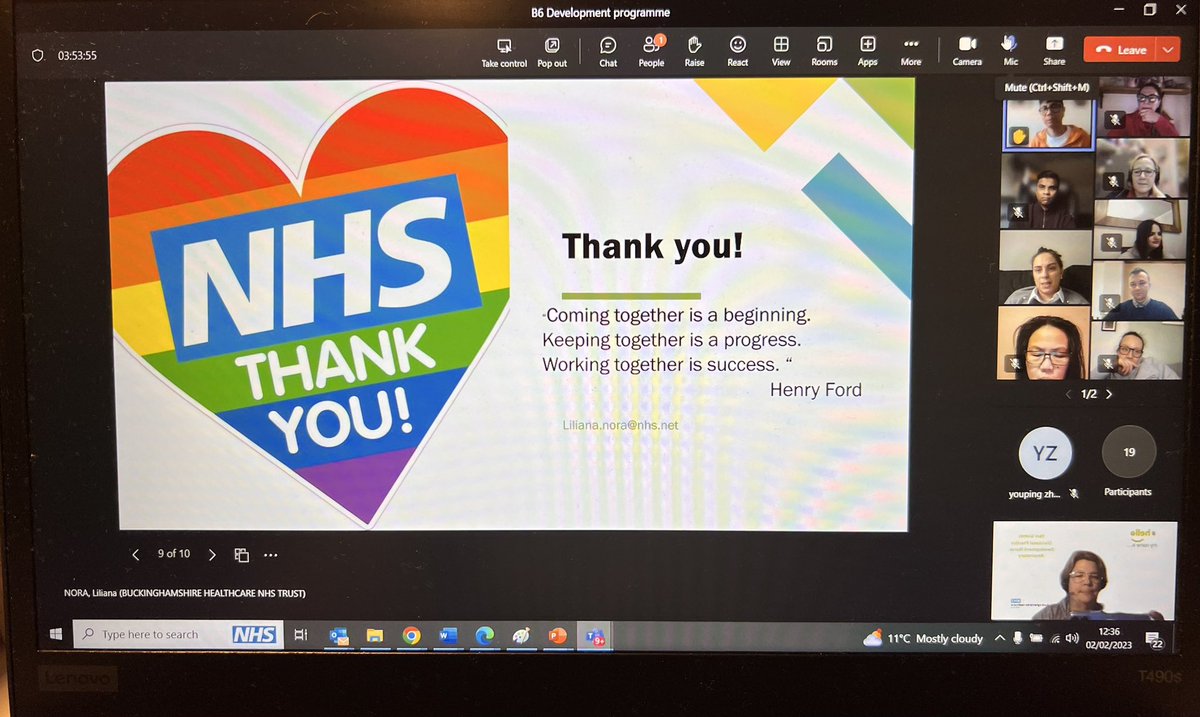Image resolution: width=1200 pixels, height=717 pixels.
Task: Open the Share content tray
Action: (1054, 52)
